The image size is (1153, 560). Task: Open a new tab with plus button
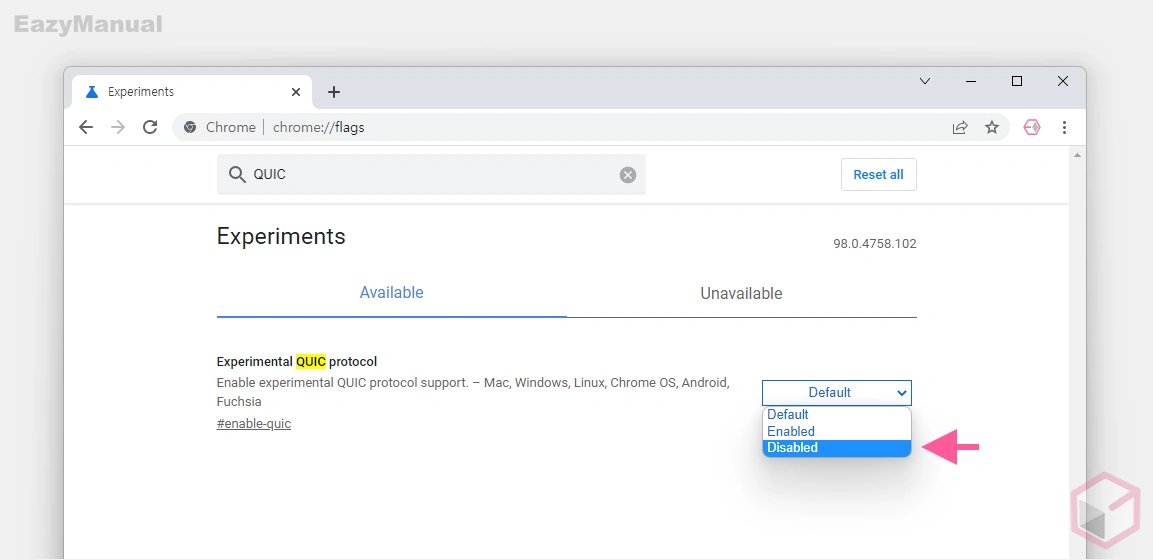[334, 92]
